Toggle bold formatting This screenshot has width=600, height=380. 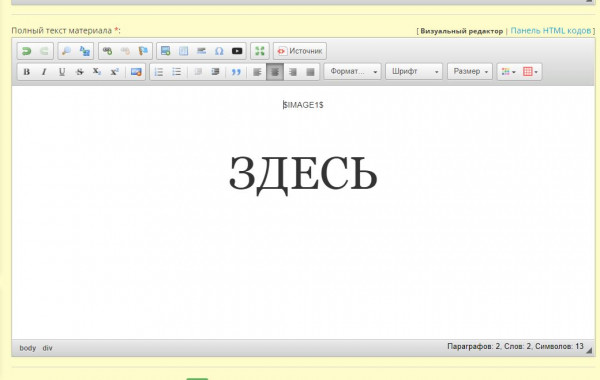(x=26, y=72)
